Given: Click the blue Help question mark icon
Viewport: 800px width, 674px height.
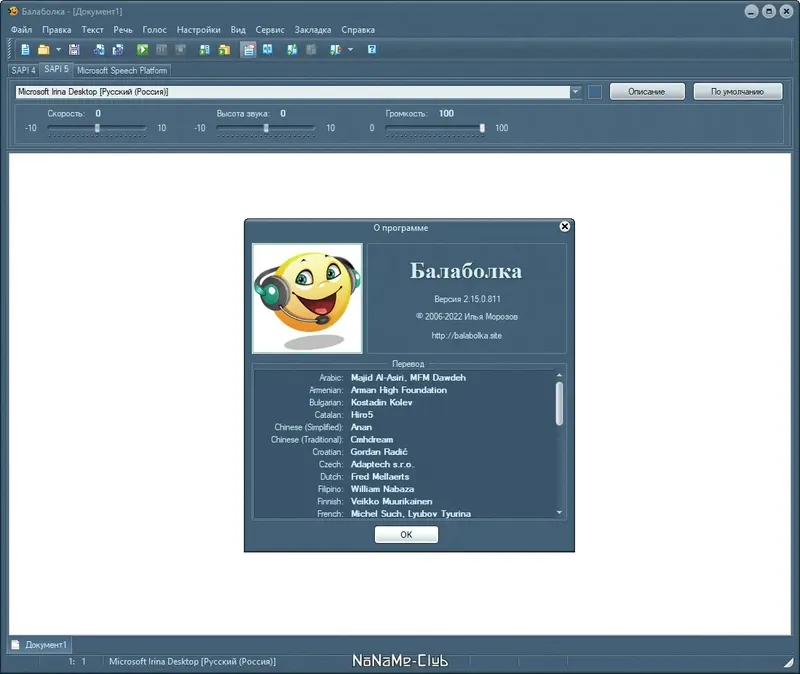Looking at the screenshot, I should pyautogui.click(x=372, y=49).
